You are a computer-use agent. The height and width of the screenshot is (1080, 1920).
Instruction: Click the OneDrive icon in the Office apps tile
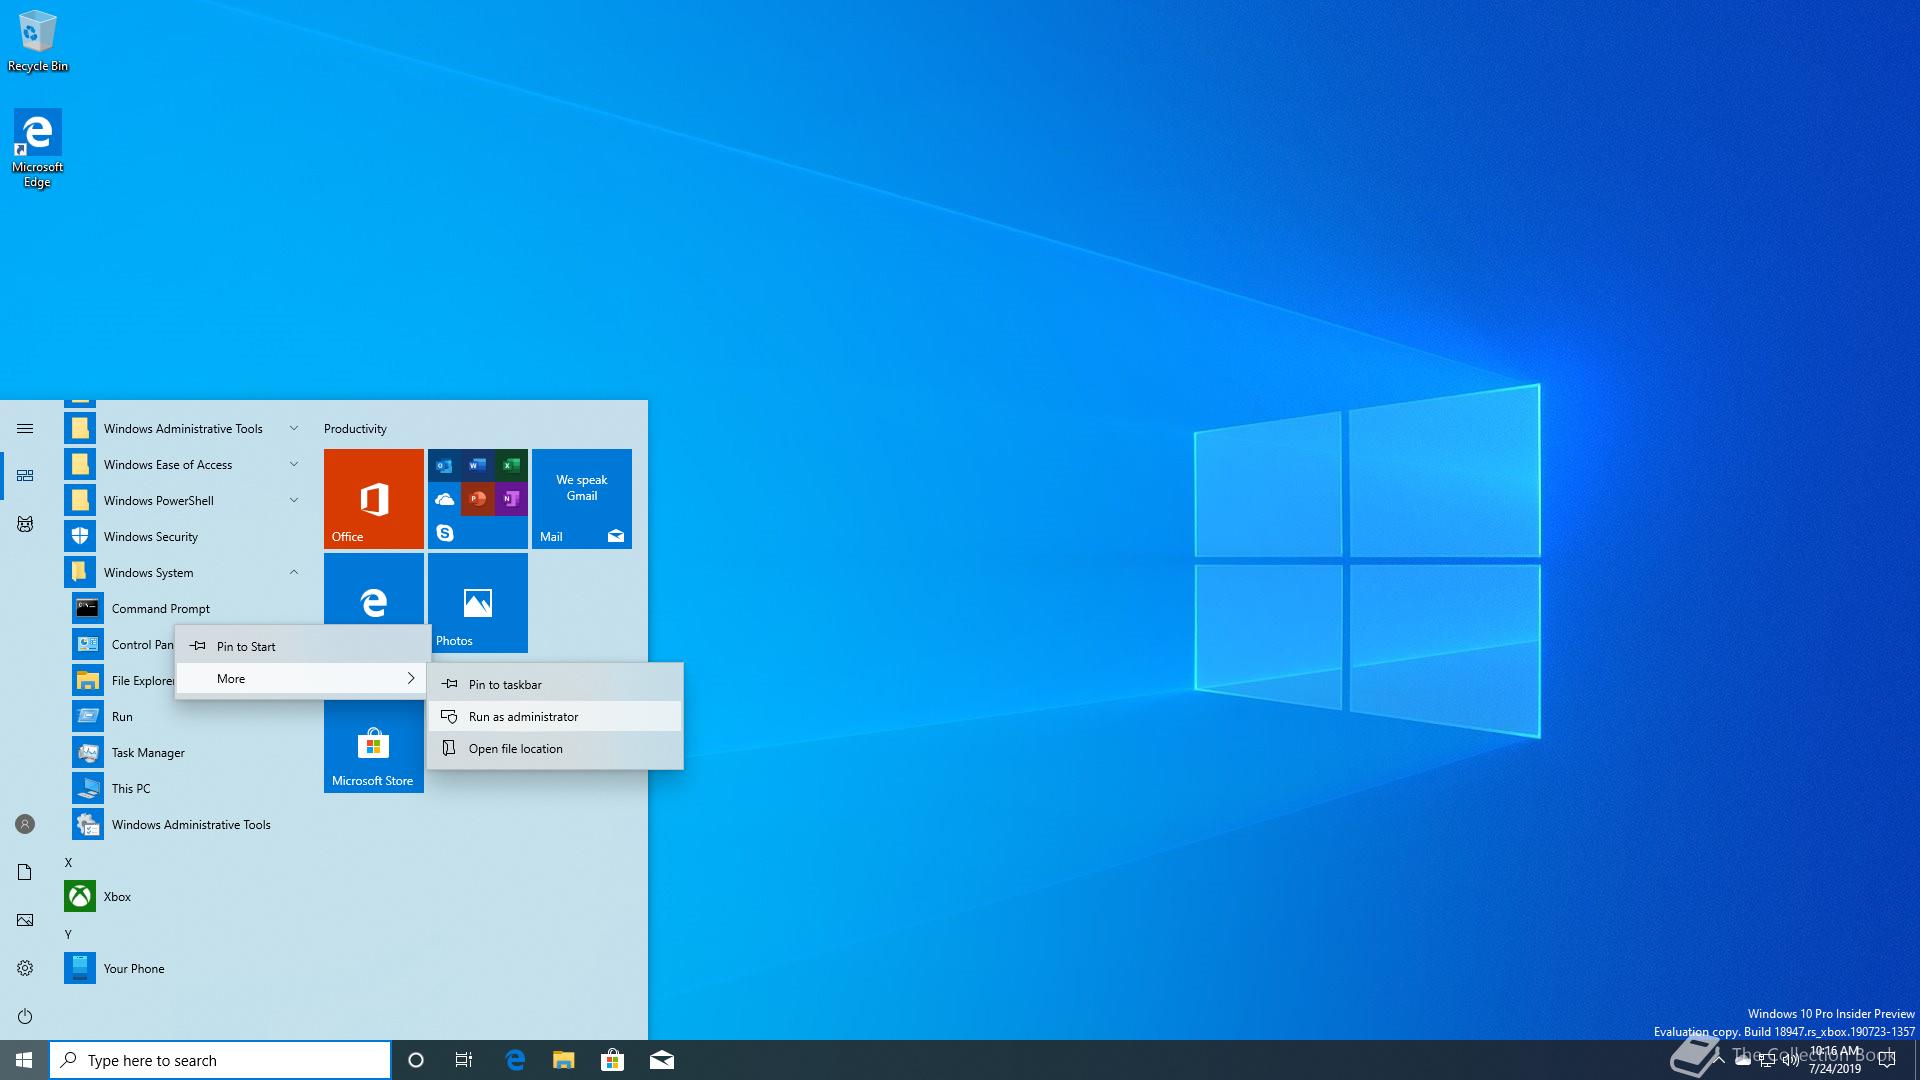(x=445, y=499)
